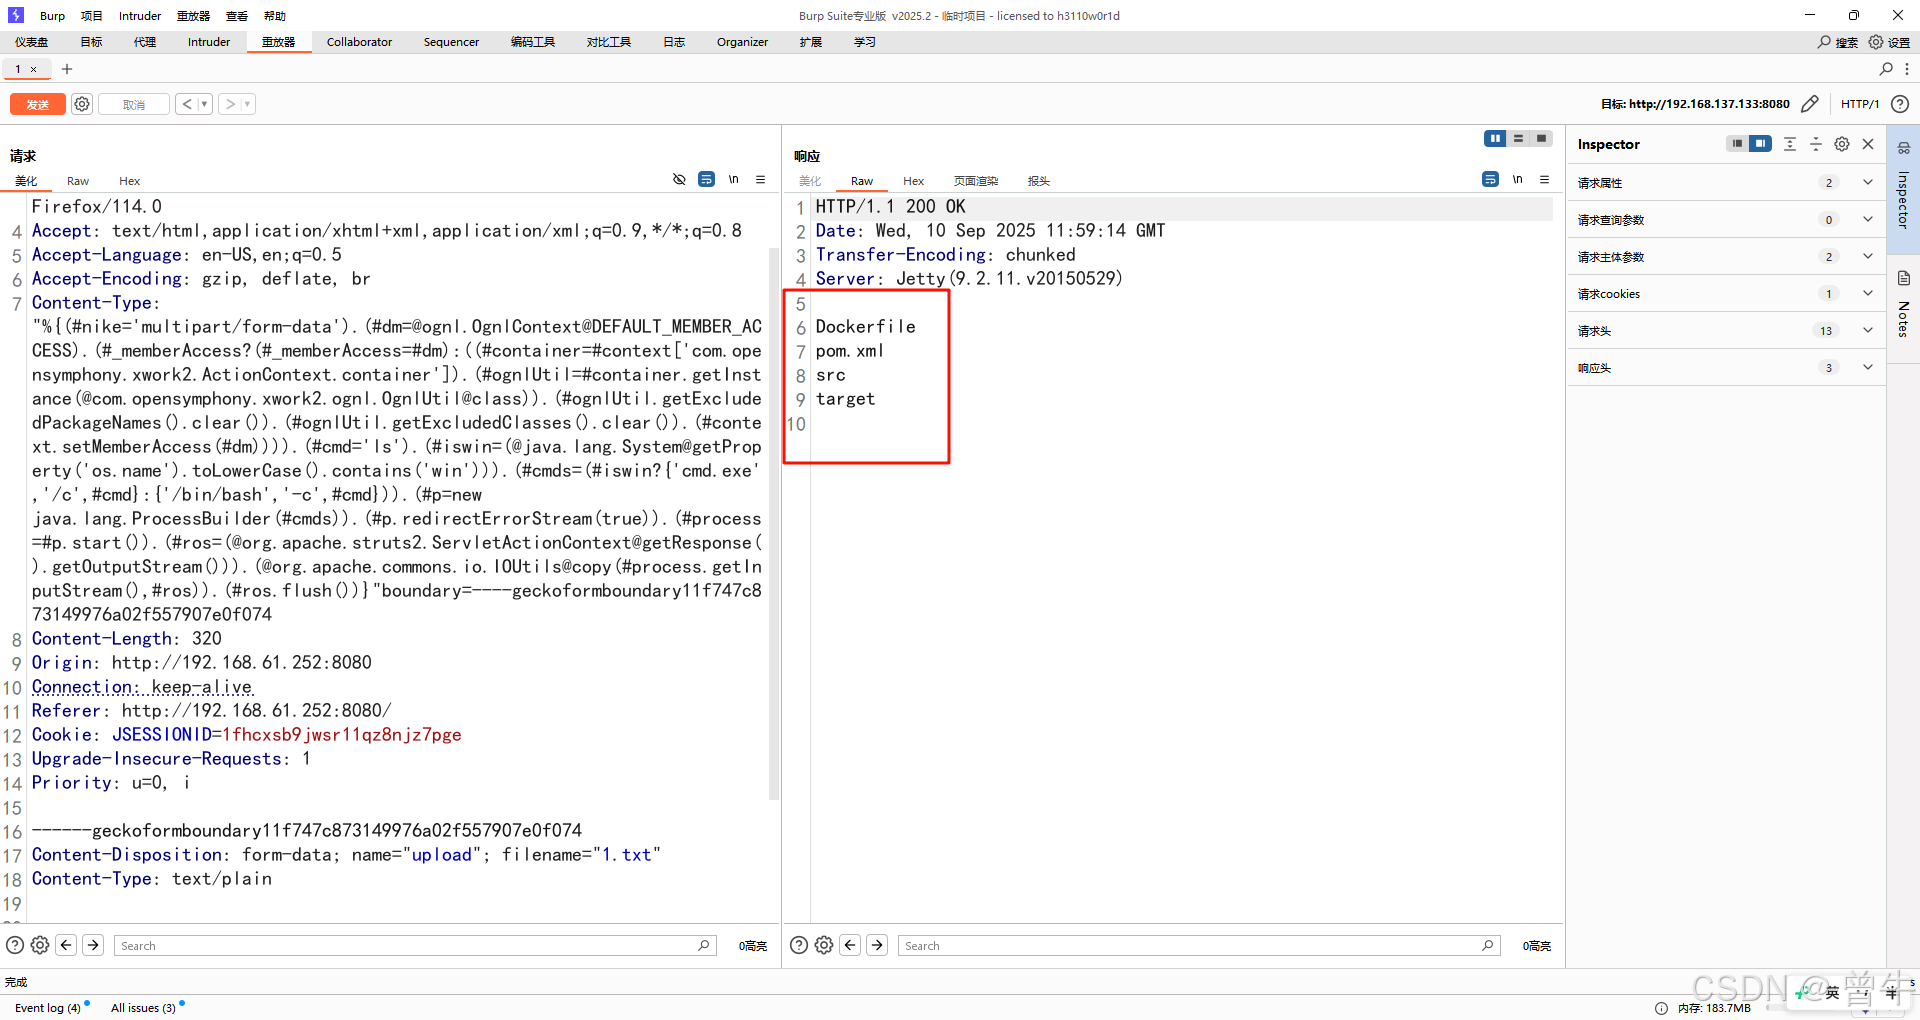Toggle word wrap in the request editor

tap(706, 179)
